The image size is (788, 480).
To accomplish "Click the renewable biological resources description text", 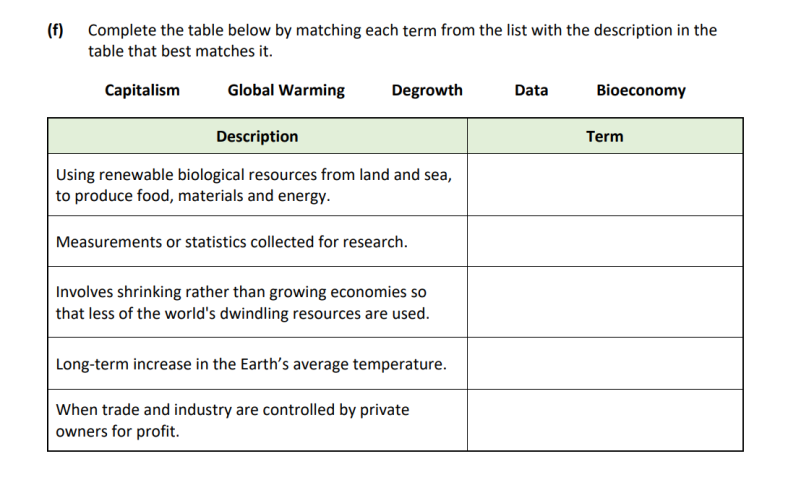I will [254, 185].
